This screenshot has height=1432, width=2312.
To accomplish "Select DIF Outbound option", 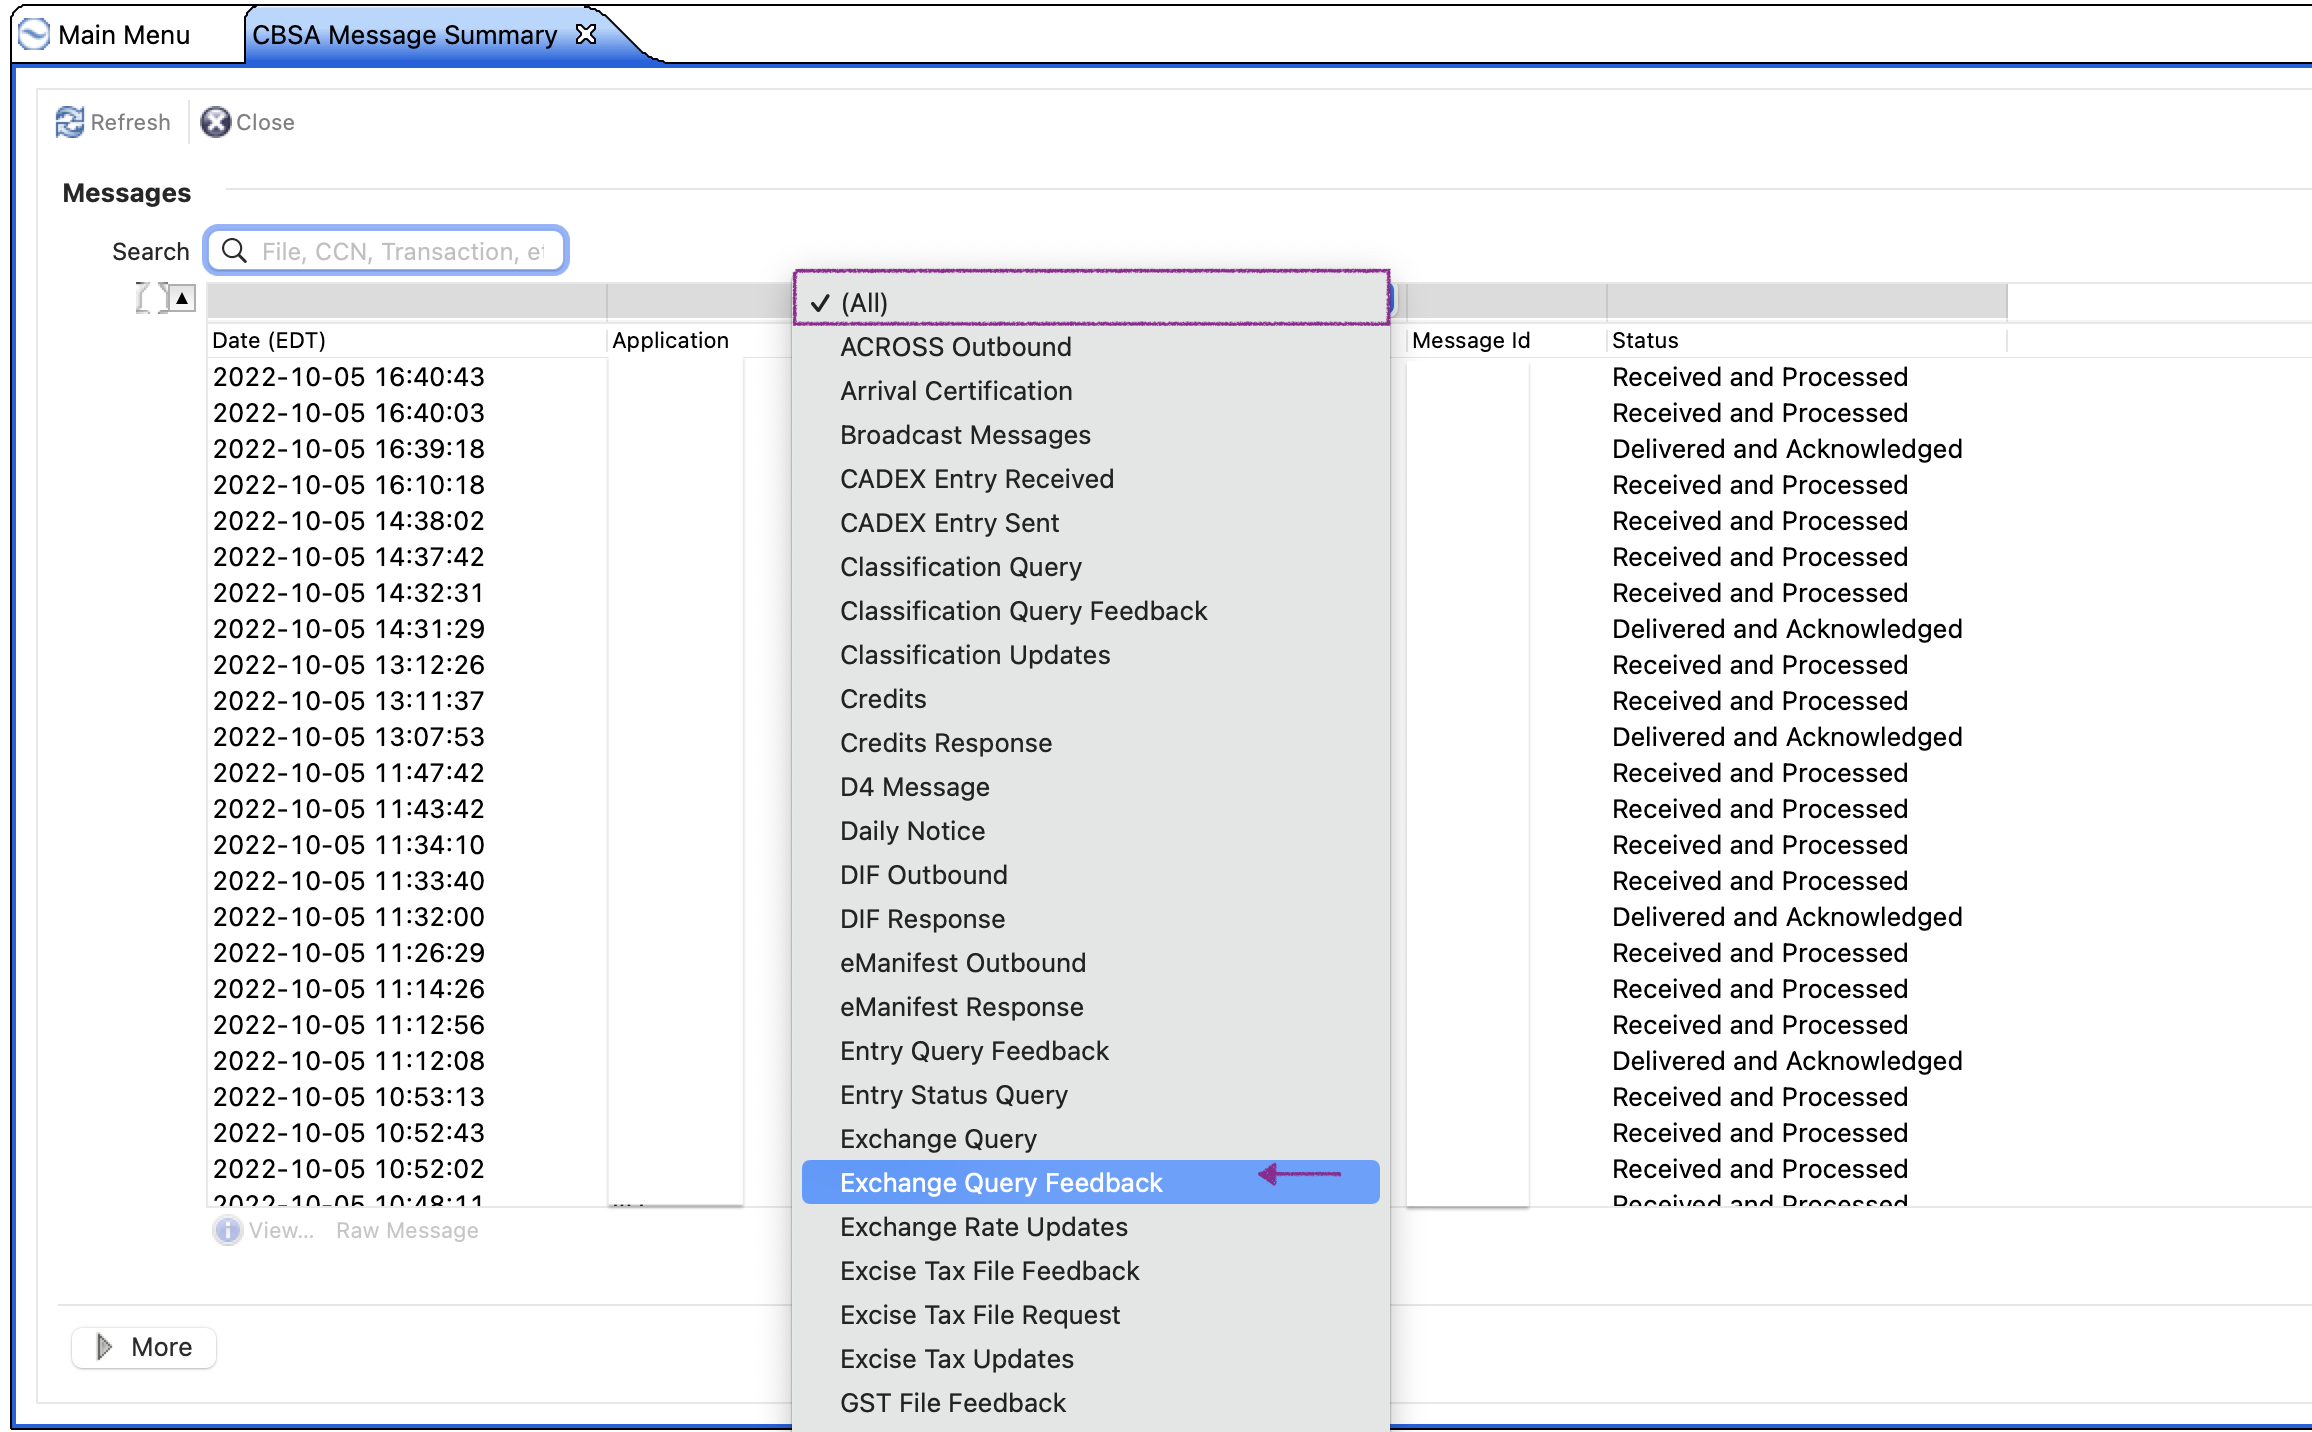I will [1091, 875].
